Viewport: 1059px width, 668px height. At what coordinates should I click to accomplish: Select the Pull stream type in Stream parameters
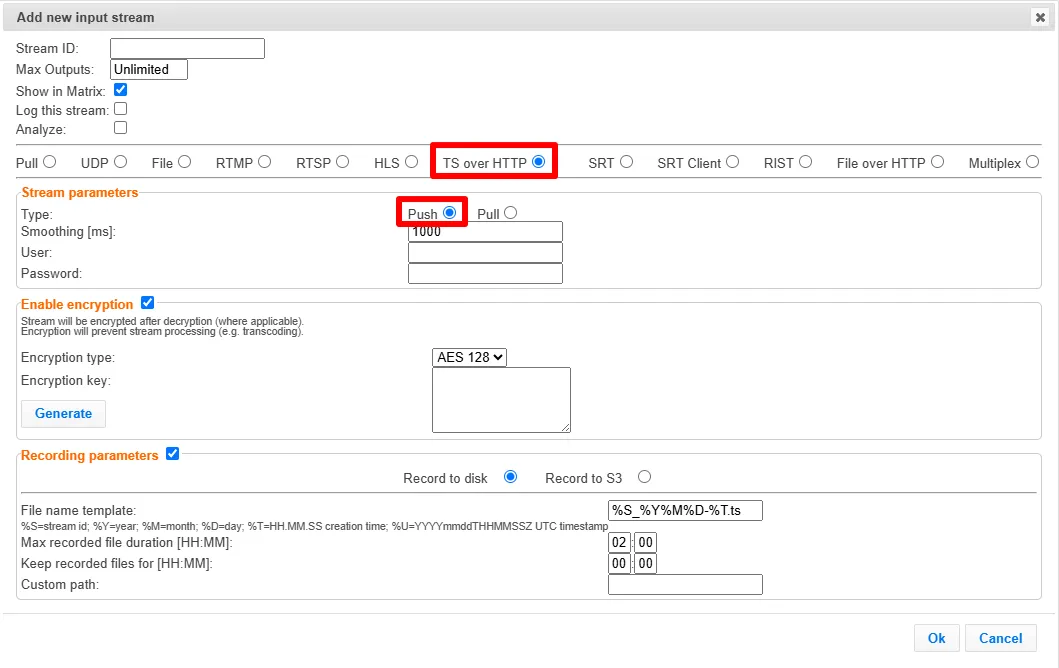[511, 213]
